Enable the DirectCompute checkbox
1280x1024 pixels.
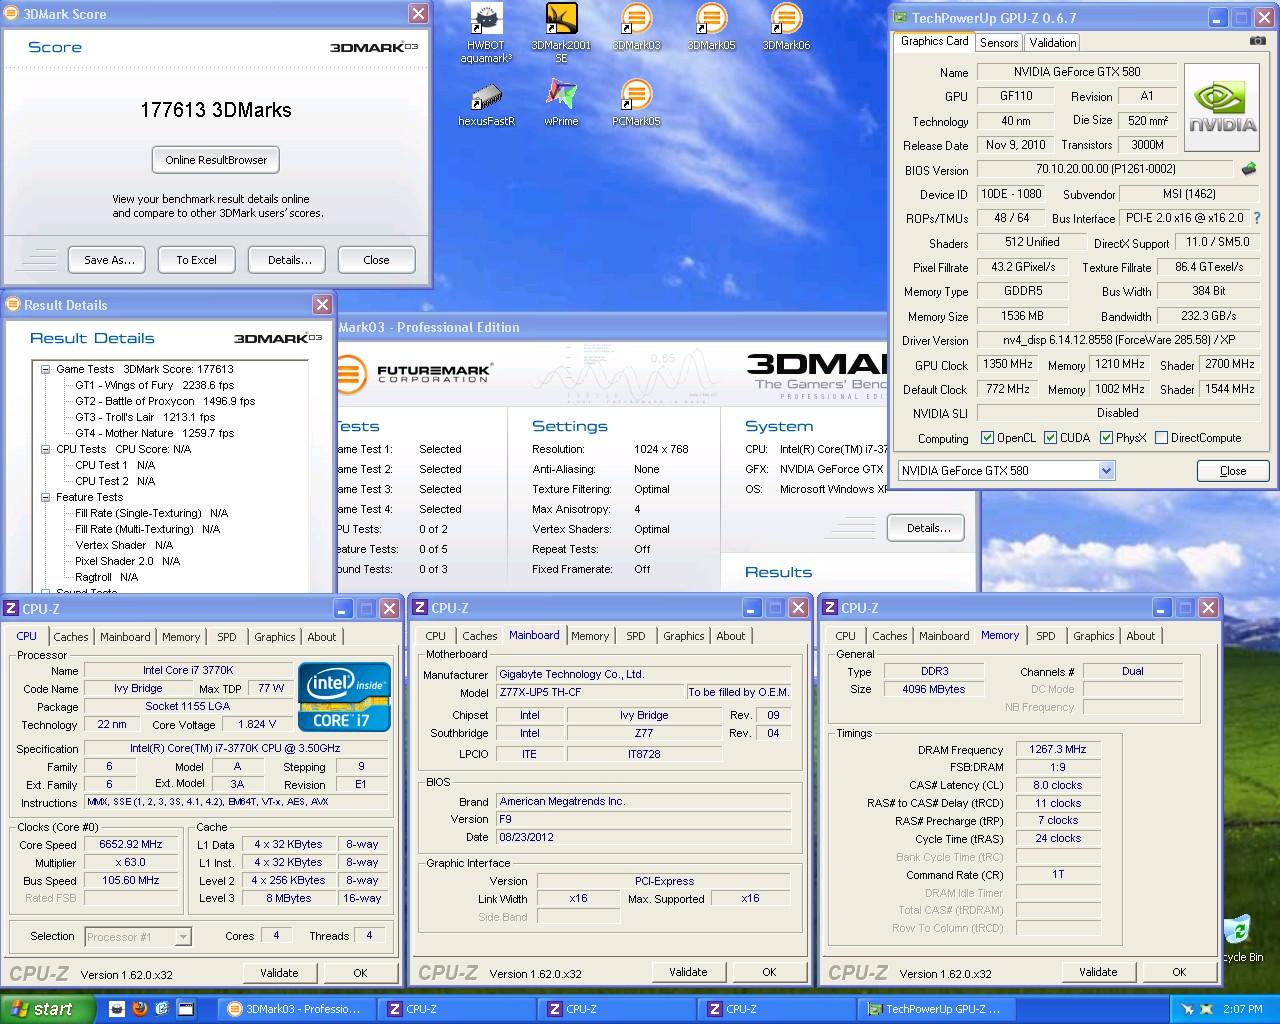1161,438
